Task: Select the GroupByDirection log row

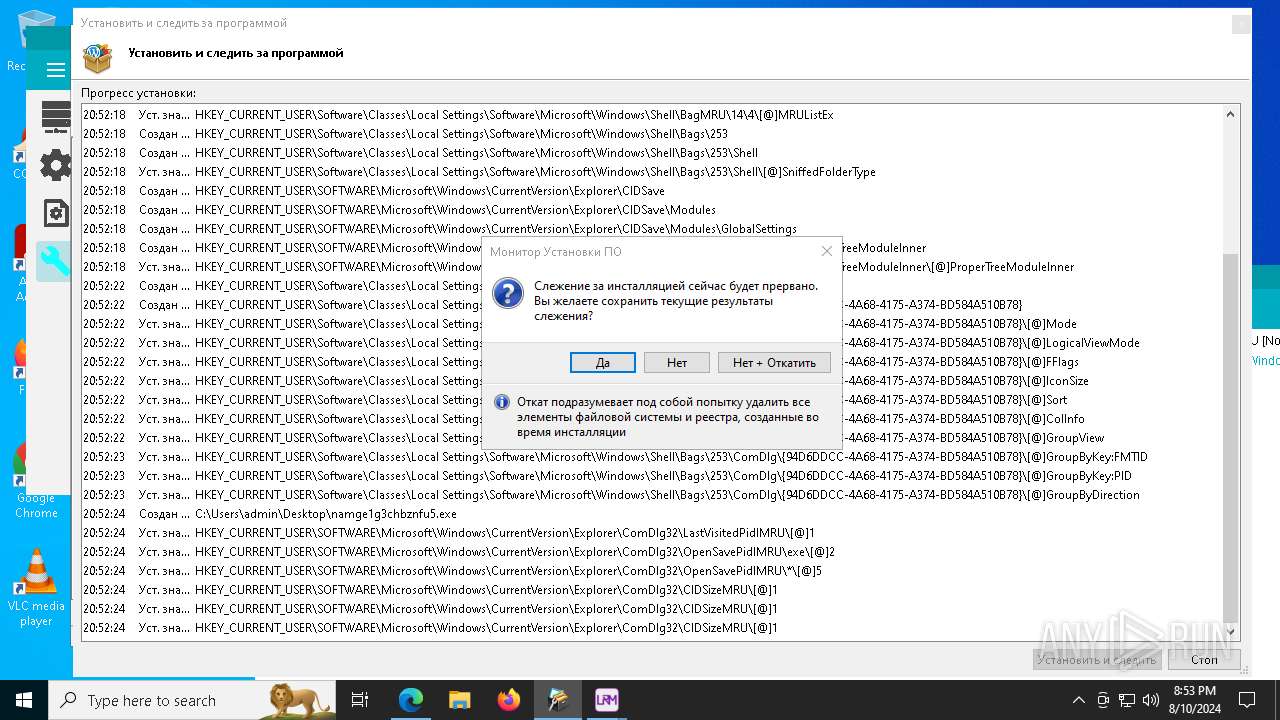Action: [x=651, y=495]
